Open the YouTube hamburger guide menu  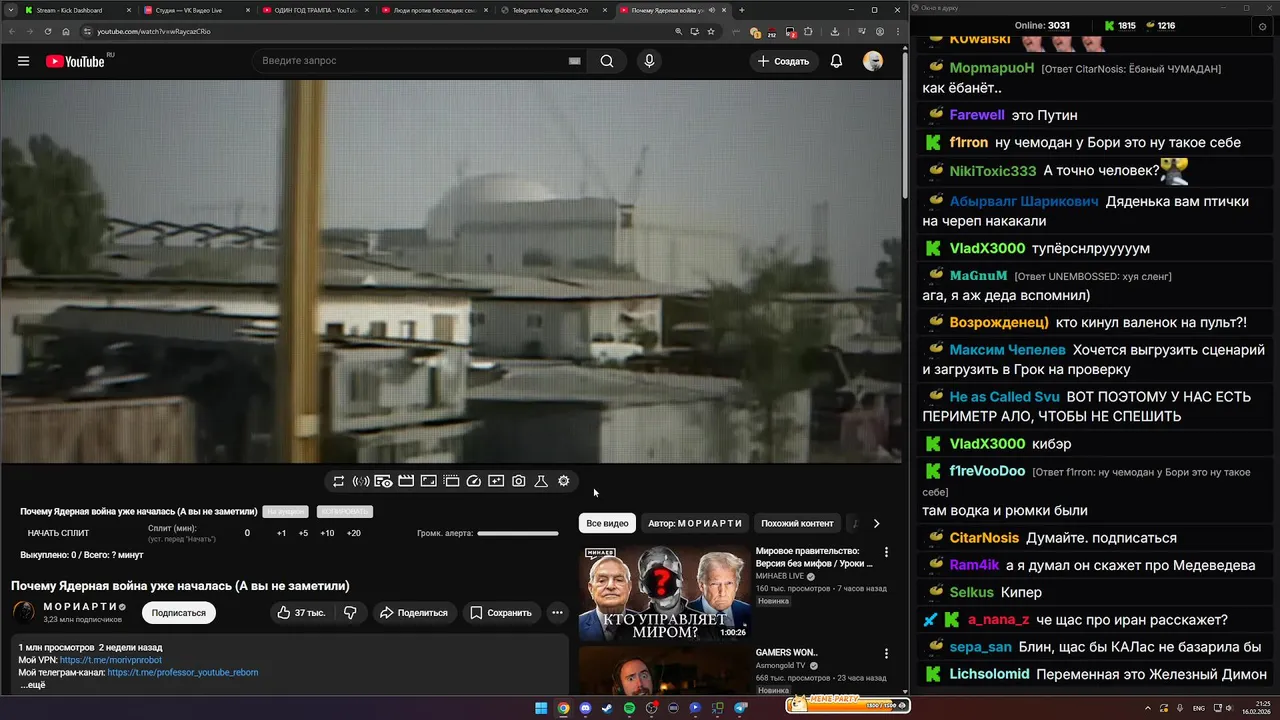23,61
